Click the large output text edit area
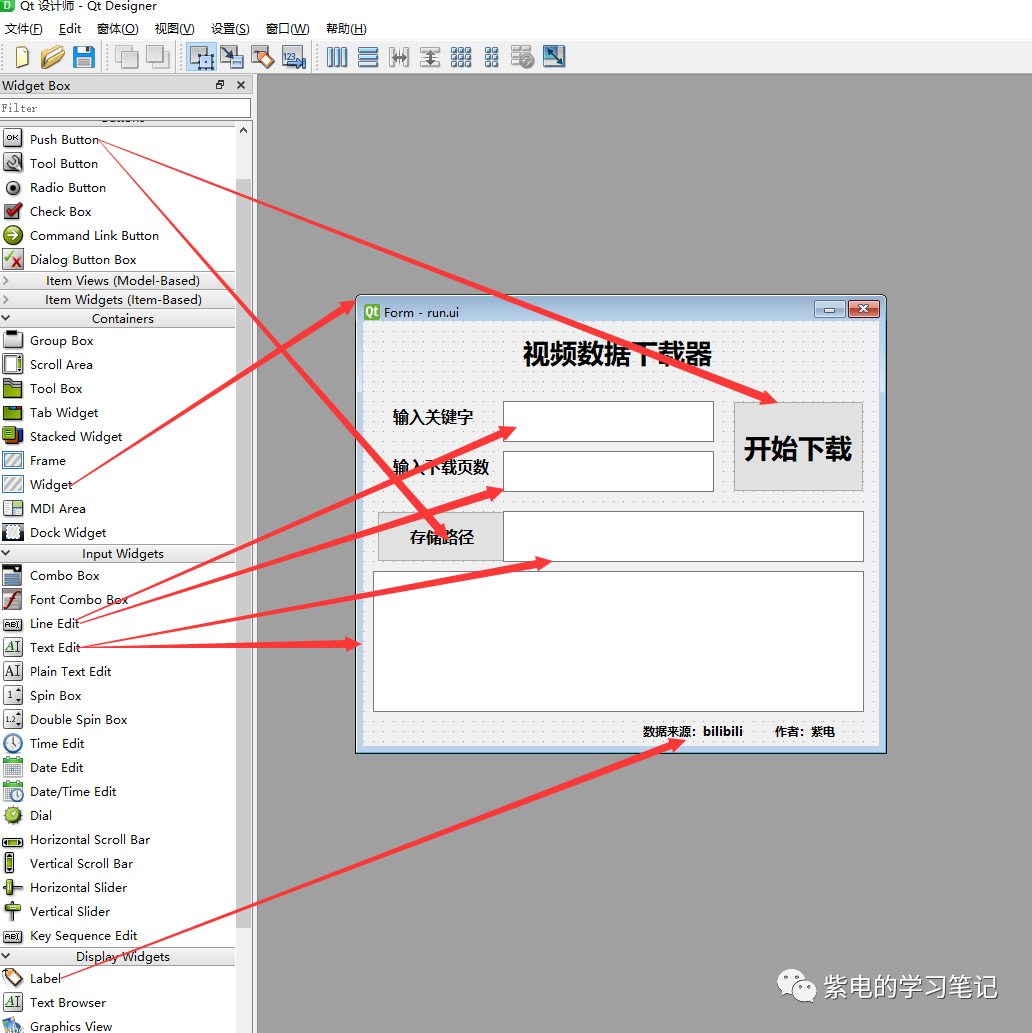This screenshot has width=1032, height=1033. click(x=618, y=642)
